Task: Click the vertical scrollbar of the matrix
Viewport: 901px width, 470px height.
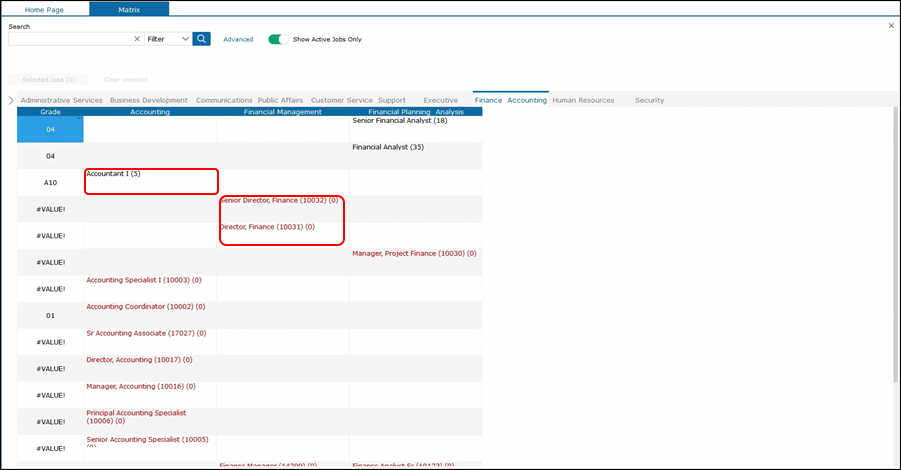Action: click(x=895, y=250)
